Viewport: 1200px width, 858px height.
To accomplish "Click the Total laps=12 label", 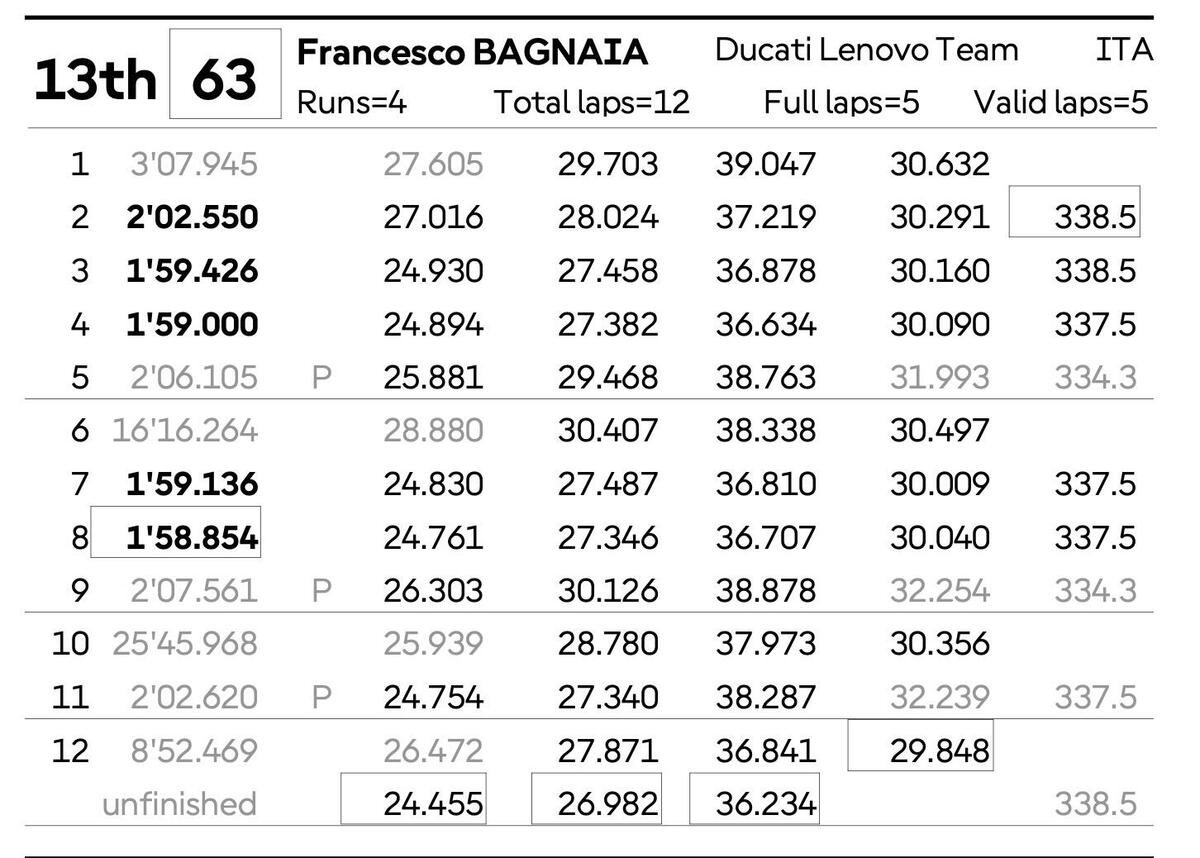I will click(591, 103).
